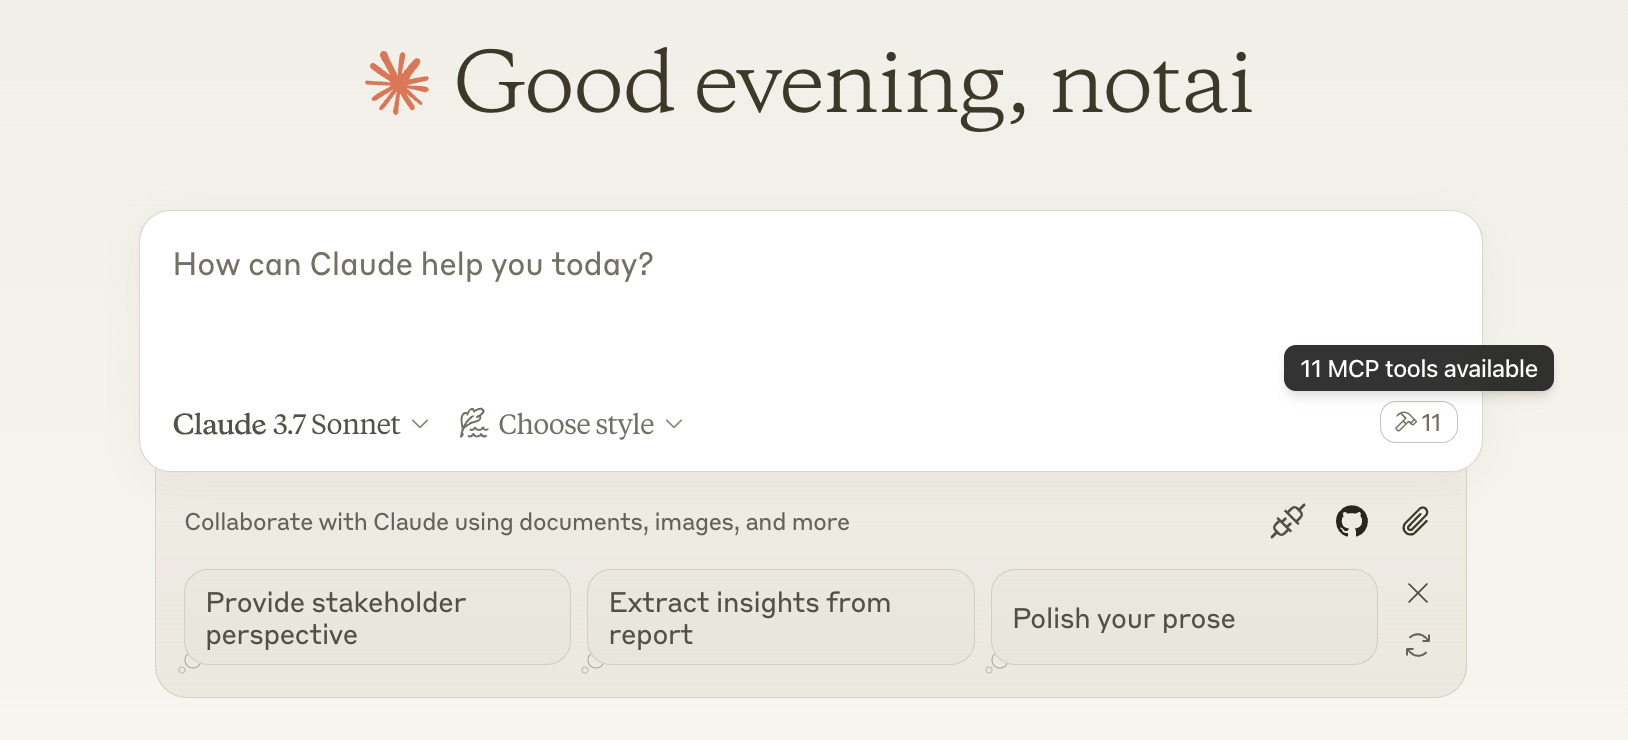Dismiss the suggestion chips with the X
The height and width of the screenshot is (740, 1628).
(x=1417, y=593)
